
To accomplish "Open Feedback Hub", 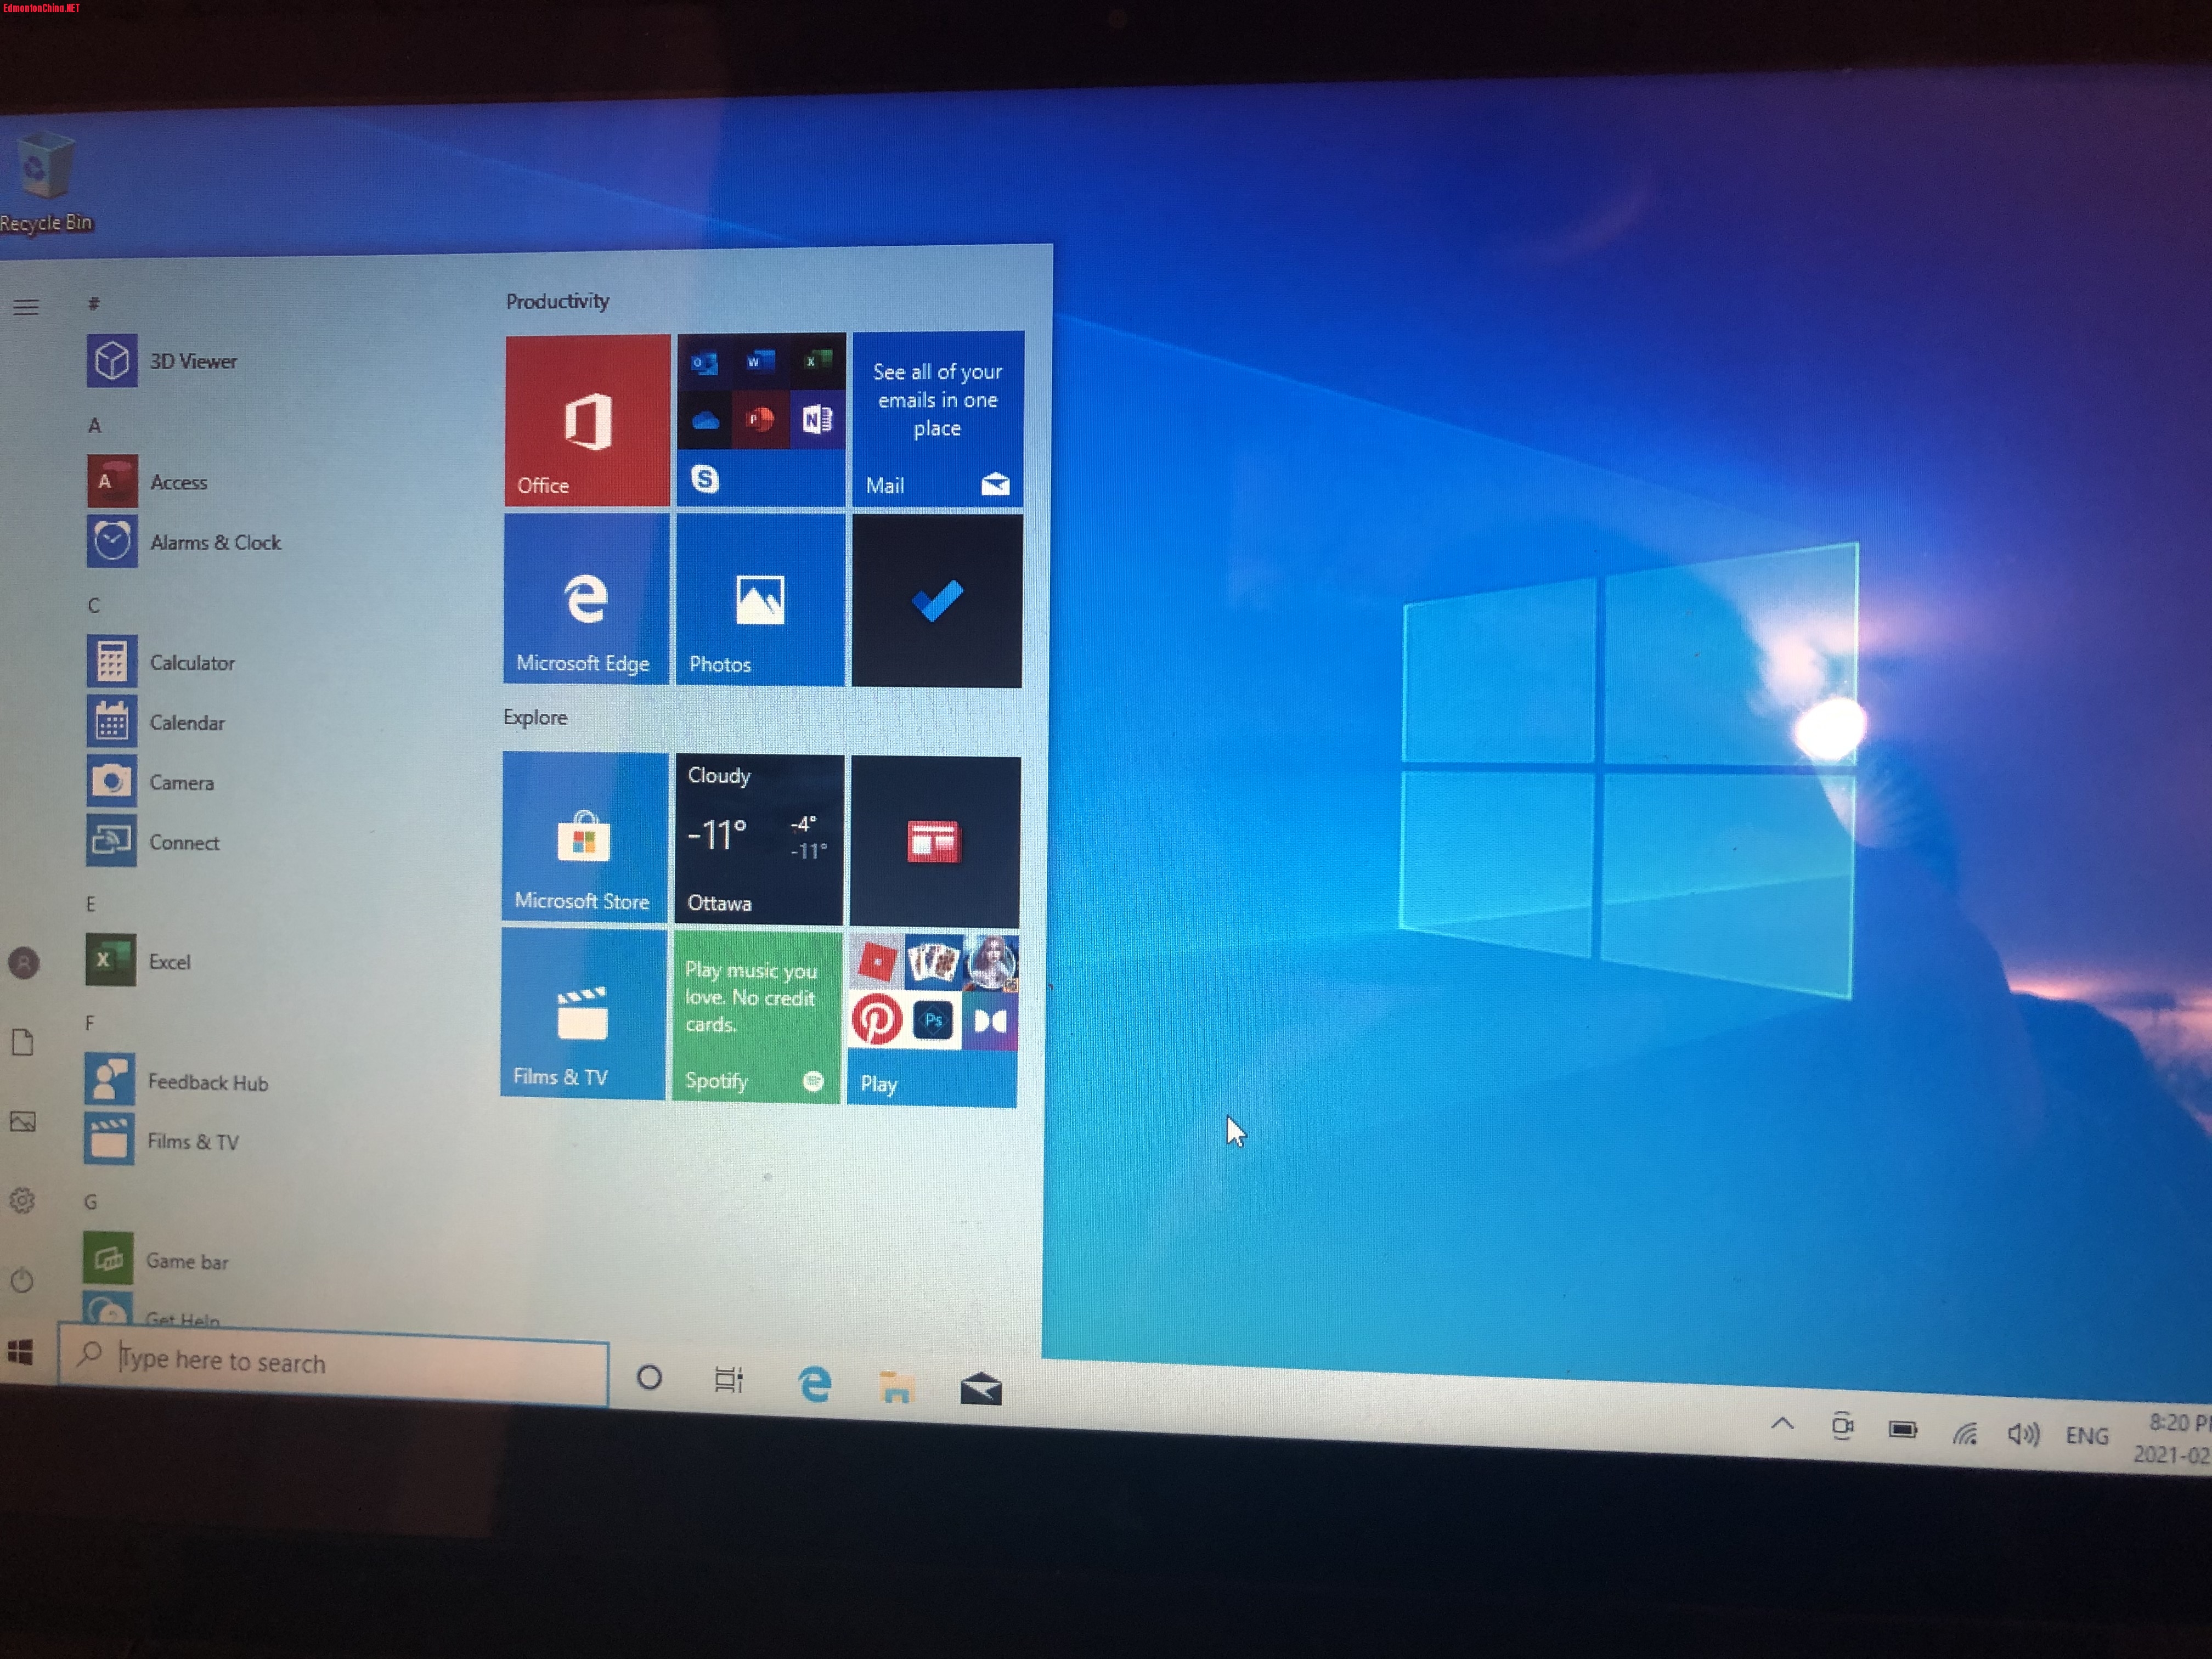I will [x=177, y=1081].
